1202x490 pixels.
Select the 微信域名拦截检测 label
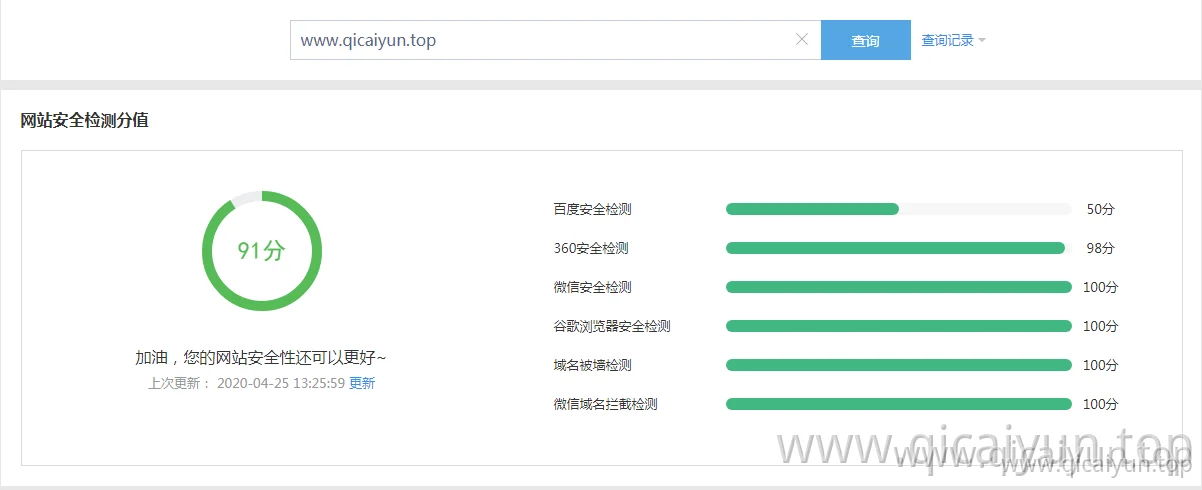tap(606, 404)
